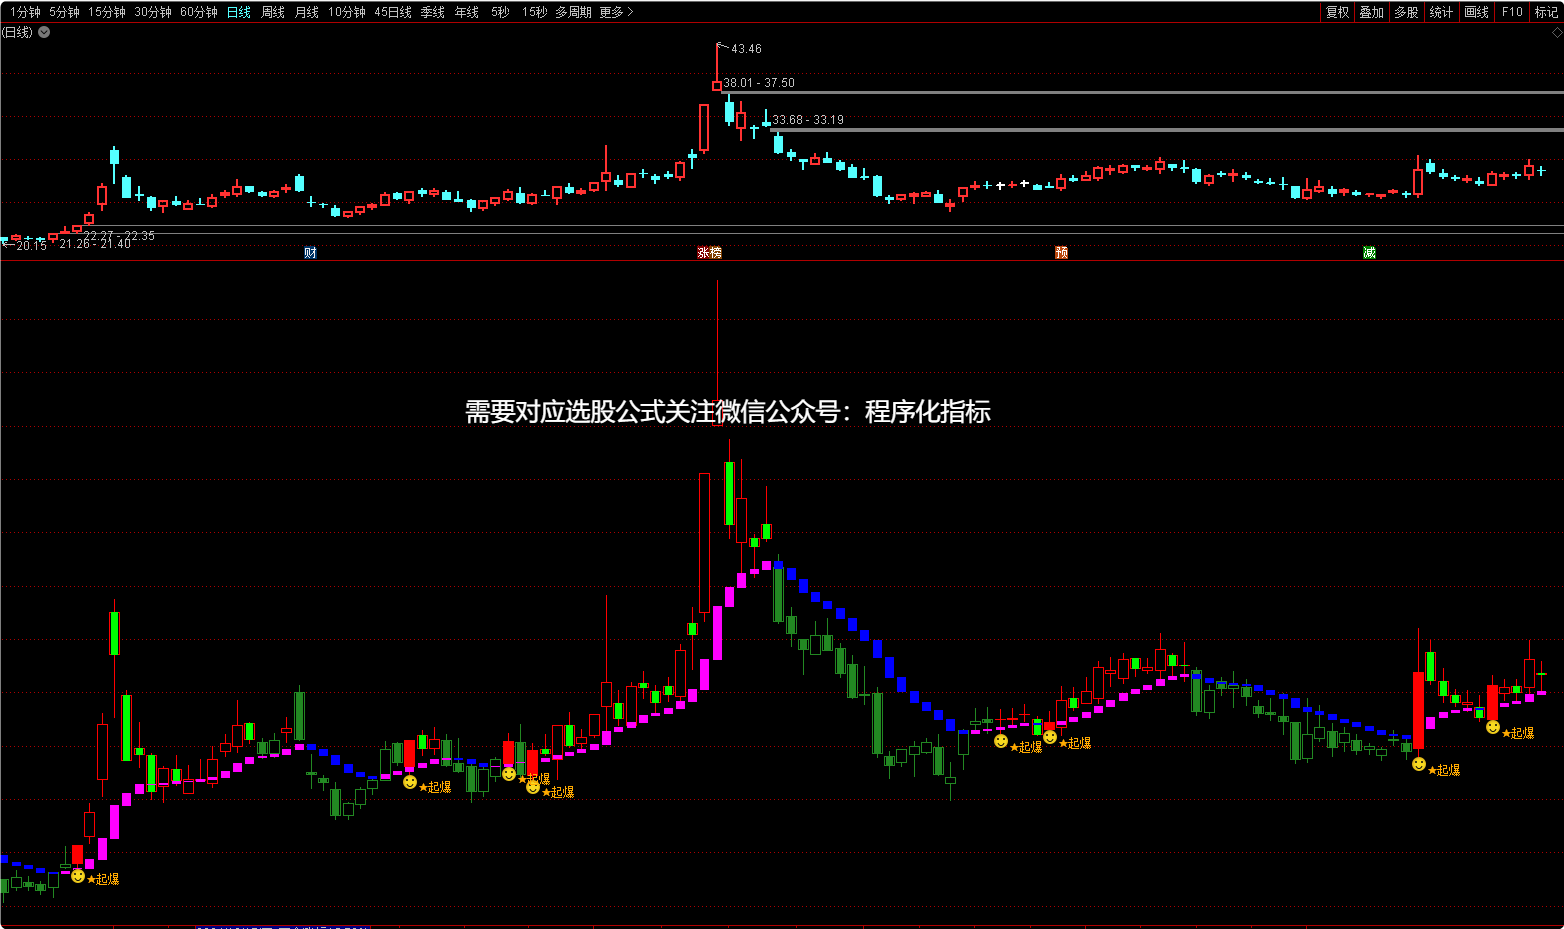
Task: Click the red 涨榜 event marker
Action: pyautogui.click(x=709, y=253)
